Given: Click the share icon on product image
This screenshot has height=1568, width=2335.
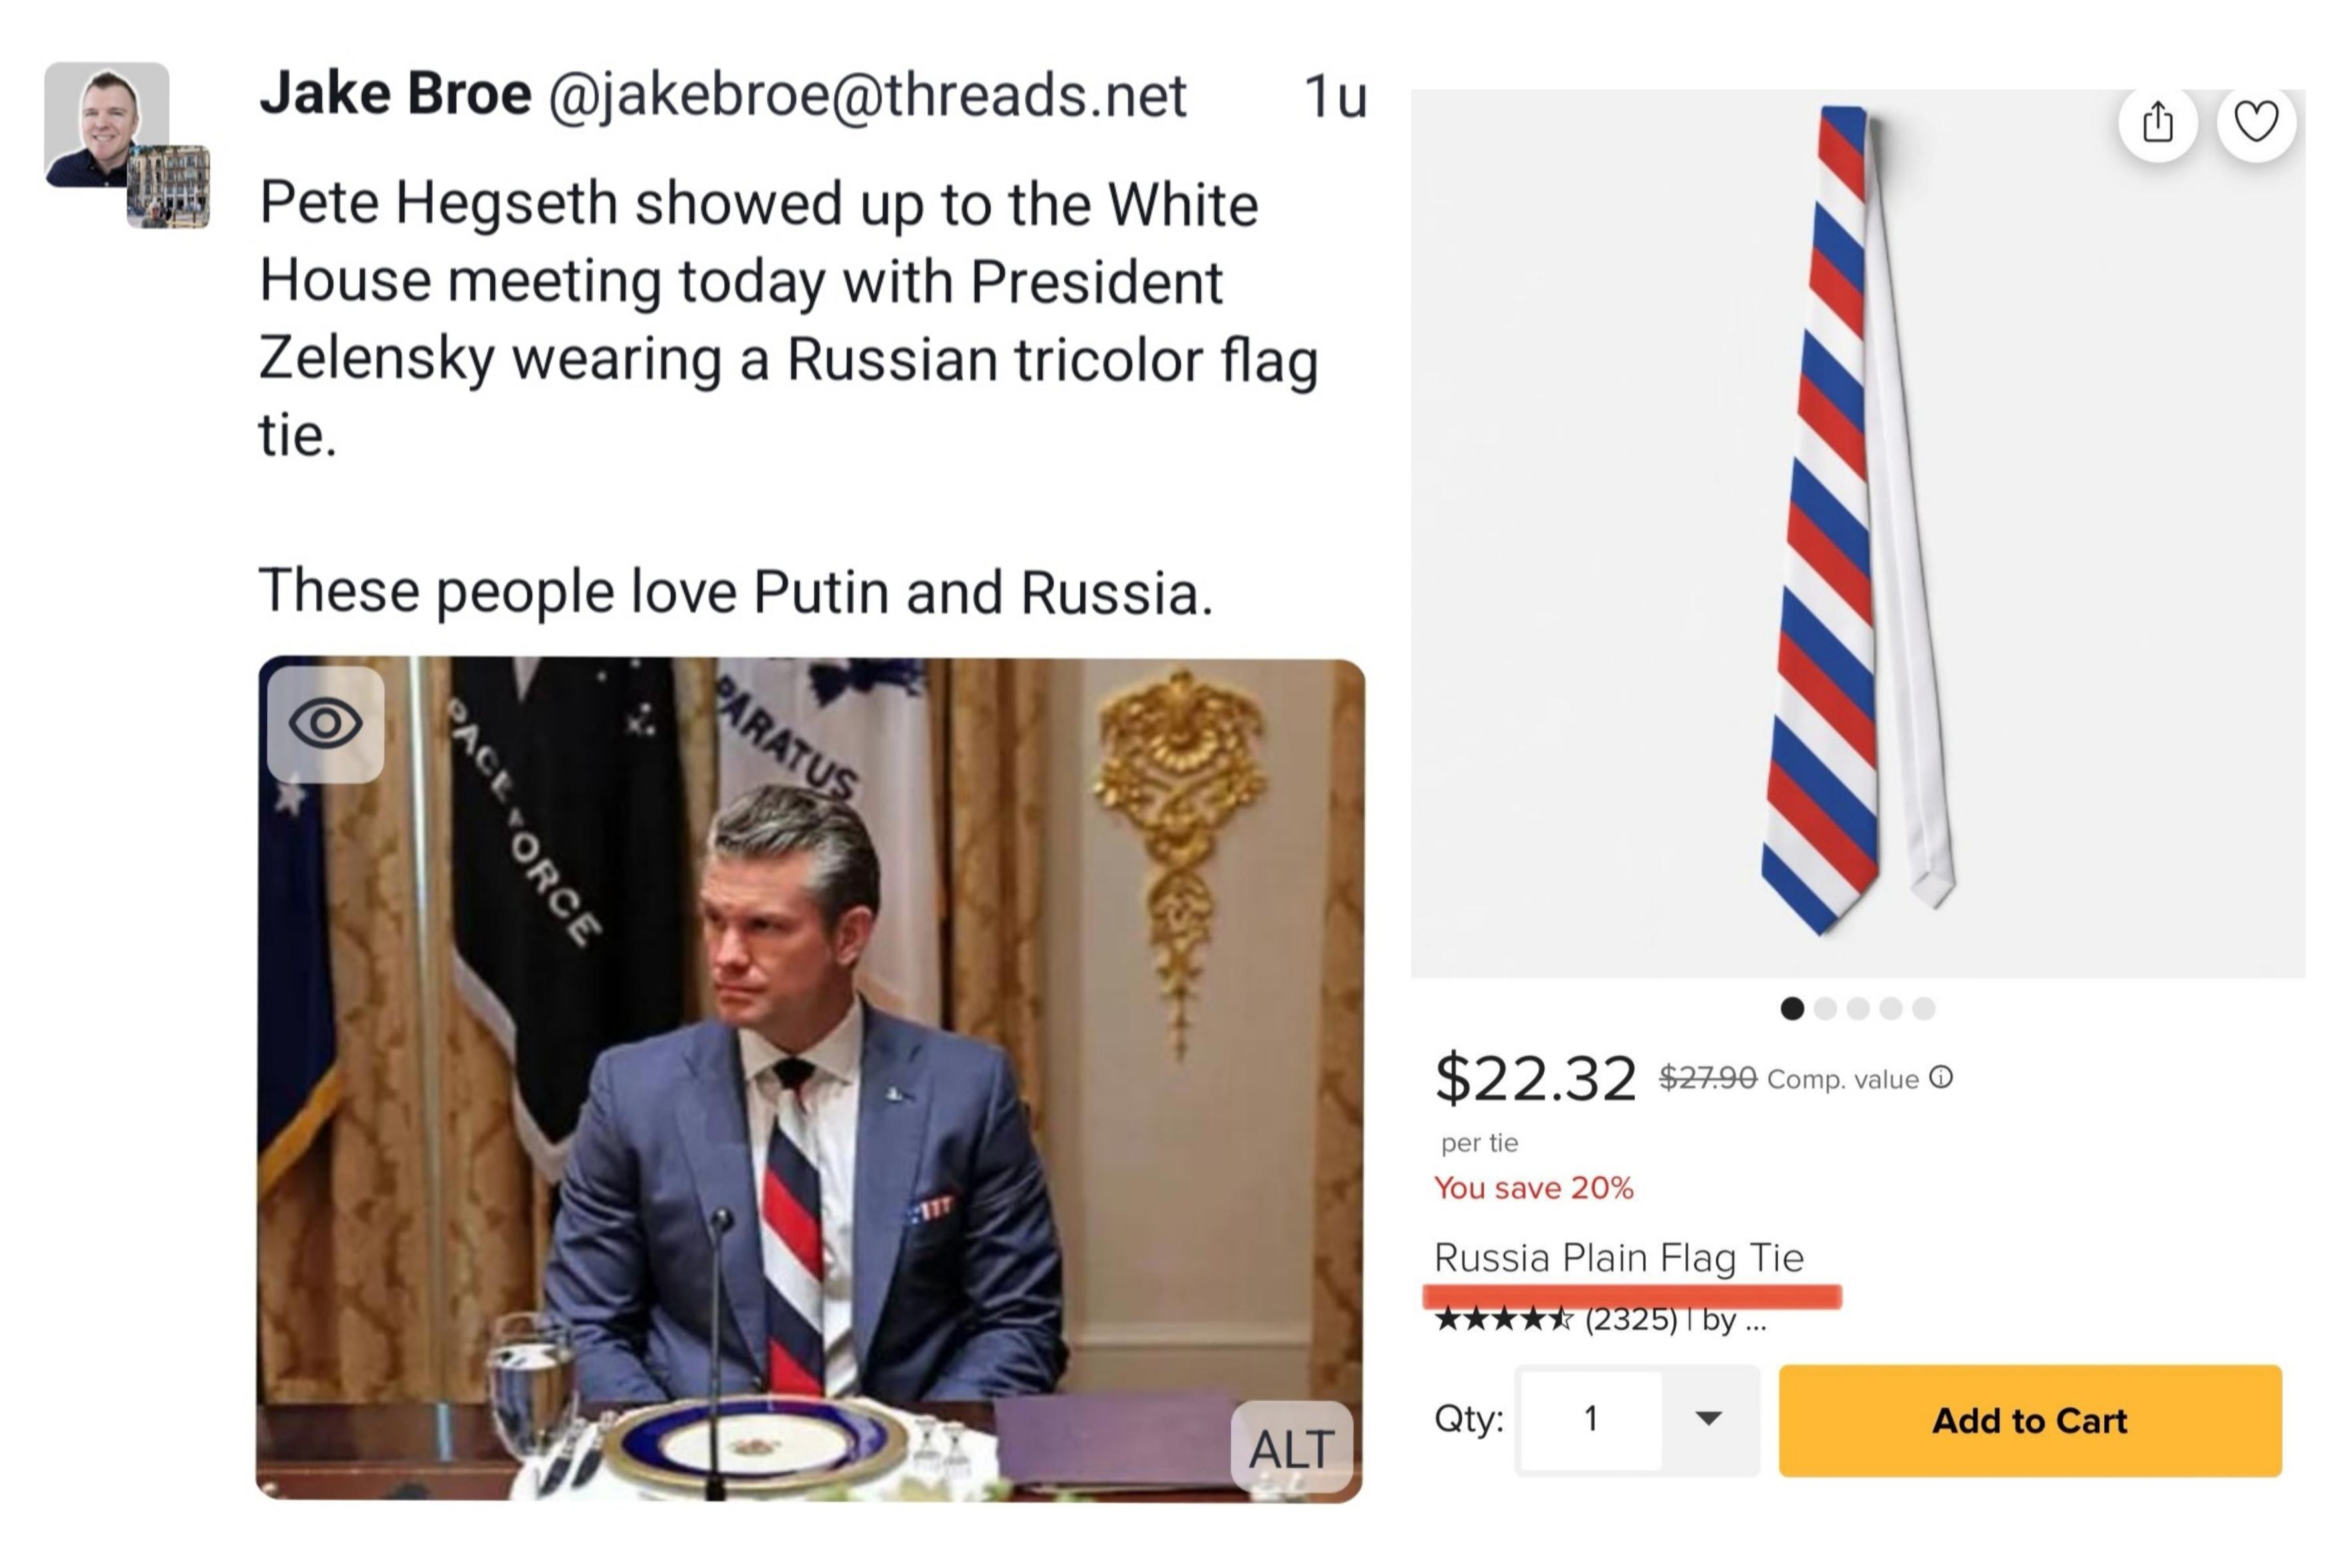Looking at the screenshot, I should (2157, 124).
